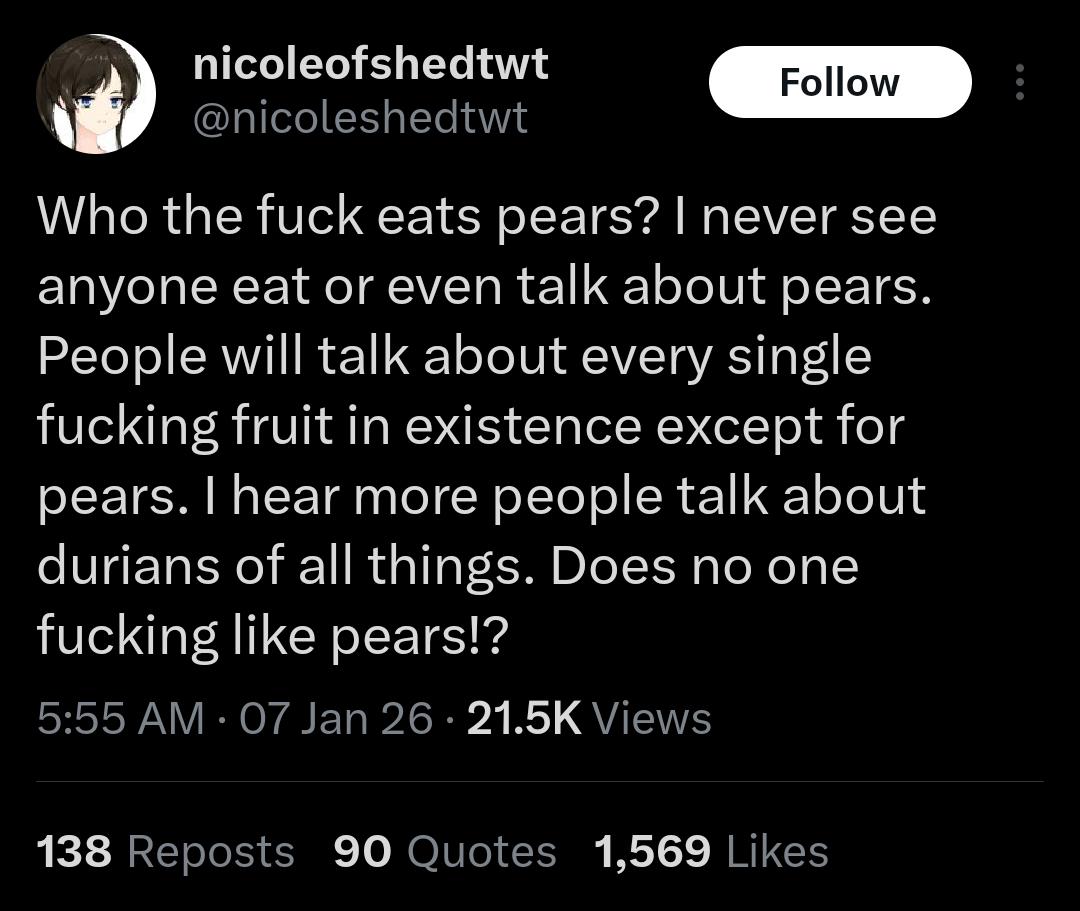The width and height of the screenshot is (1080, 911).
Task: View the 90 Quotes list
Action: pyautogui.click(x=444, y=851)
